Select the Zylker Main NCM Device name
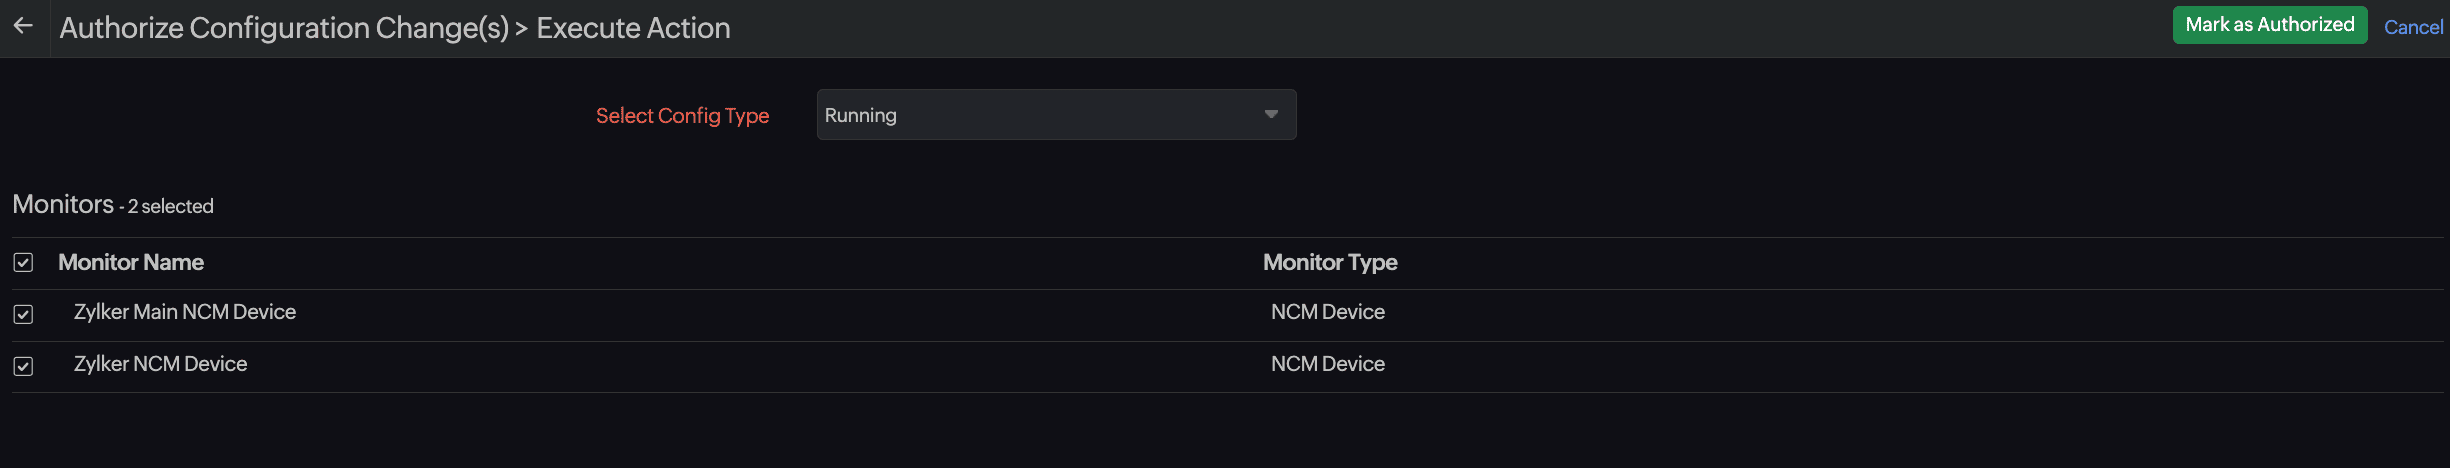 point(185,312)
